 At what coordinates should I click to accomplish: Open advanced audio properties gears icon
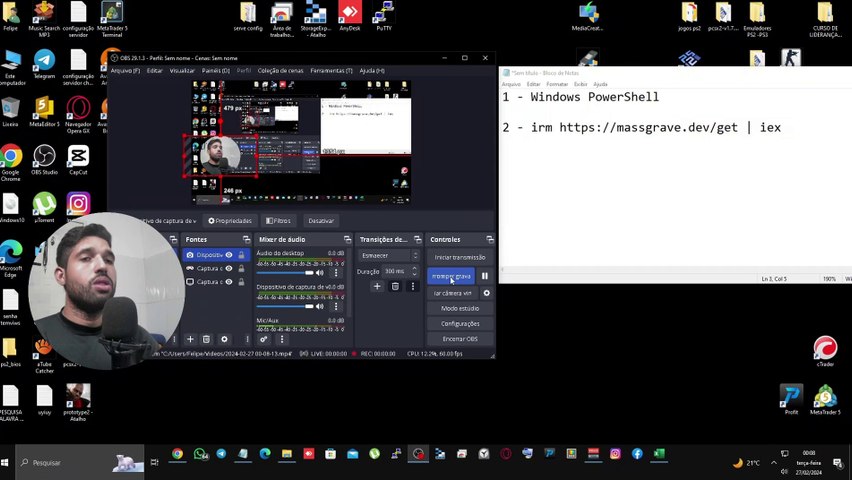tap(264, 339)
